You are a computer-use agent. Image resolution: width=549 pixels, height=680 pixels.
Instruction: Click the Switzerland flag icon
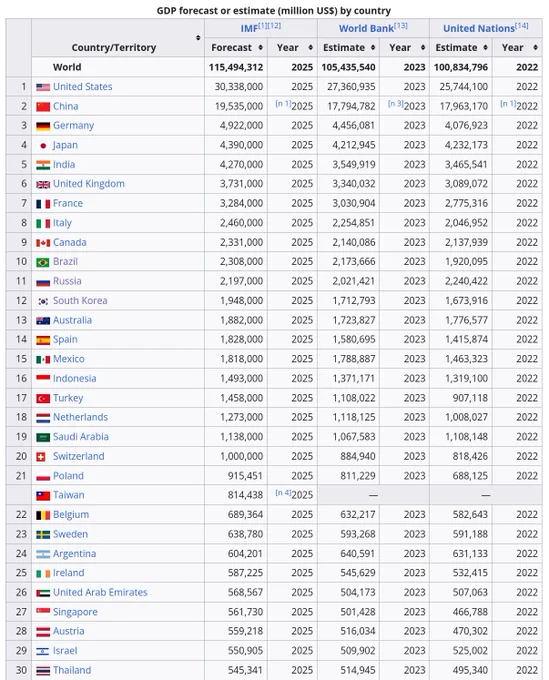(41, 457)
